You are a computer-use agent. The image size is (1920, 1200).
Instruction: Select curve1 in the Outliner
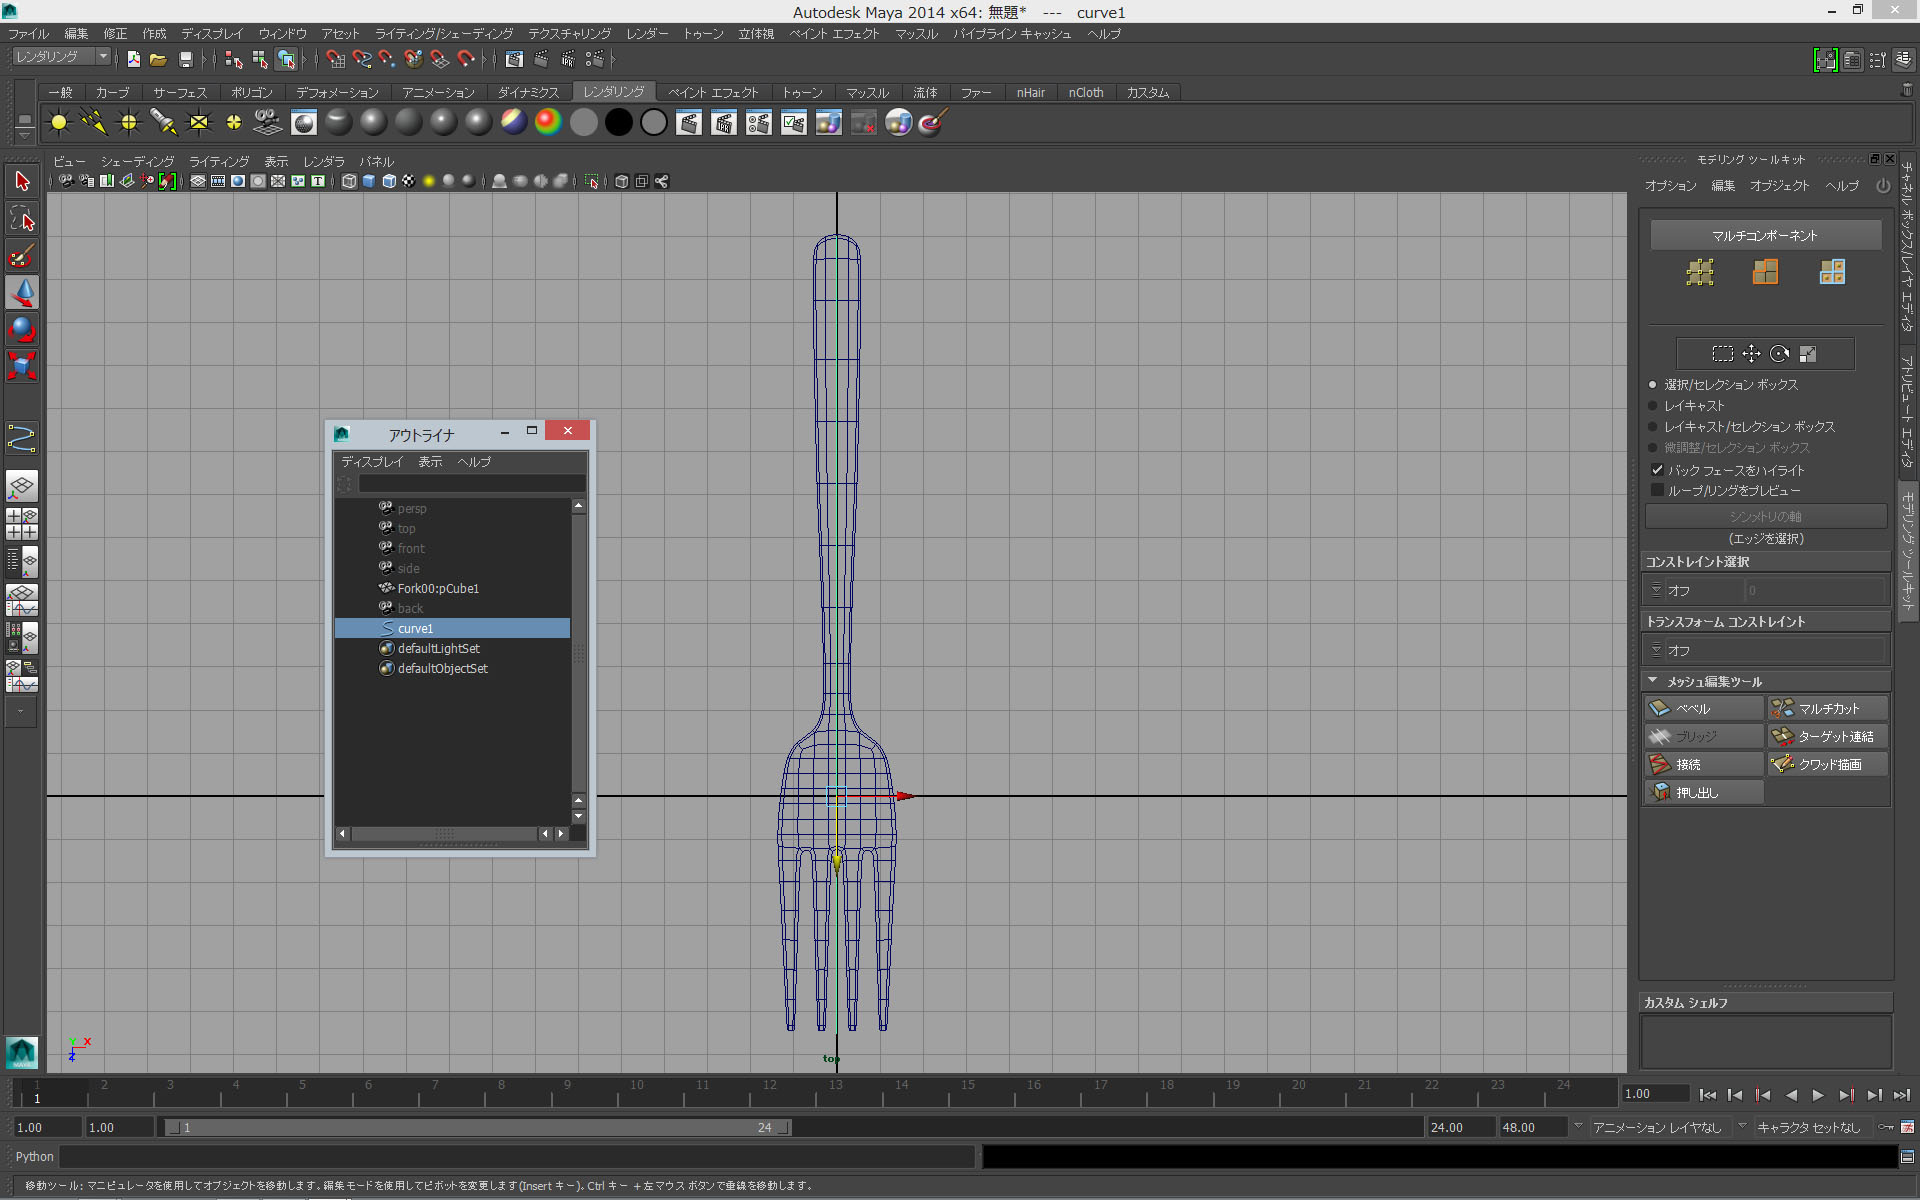[x=414, y=628]
